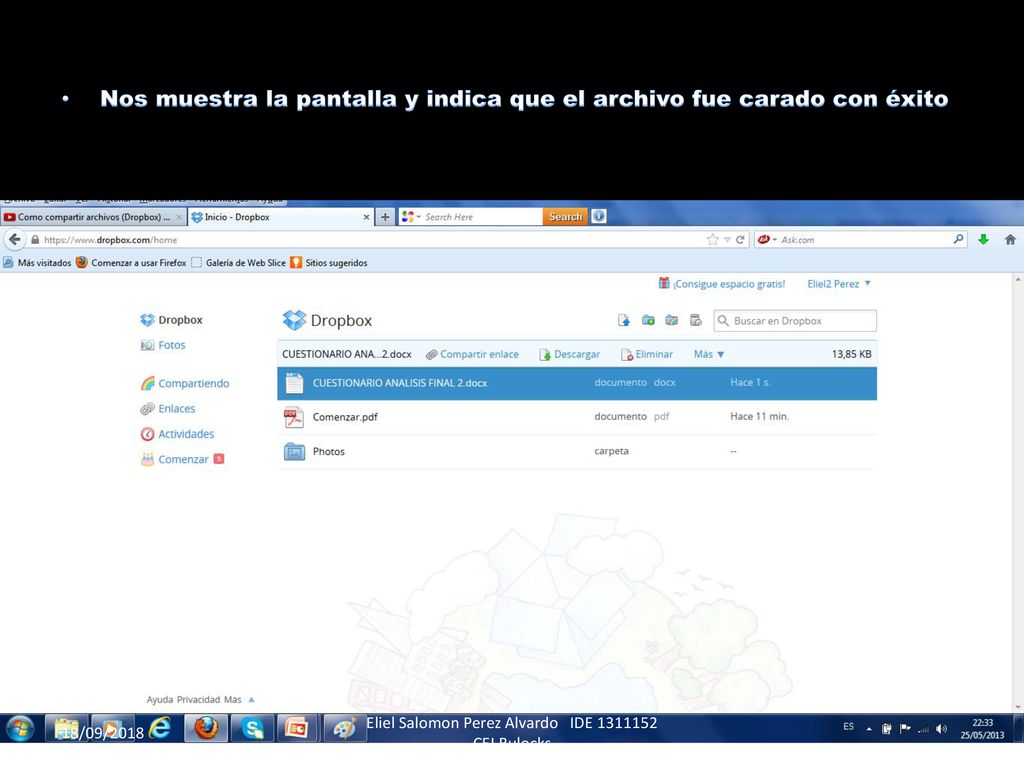Click the docx icon for CUESTIONARIO ANALISIS FINAL 2

point(295,383)
